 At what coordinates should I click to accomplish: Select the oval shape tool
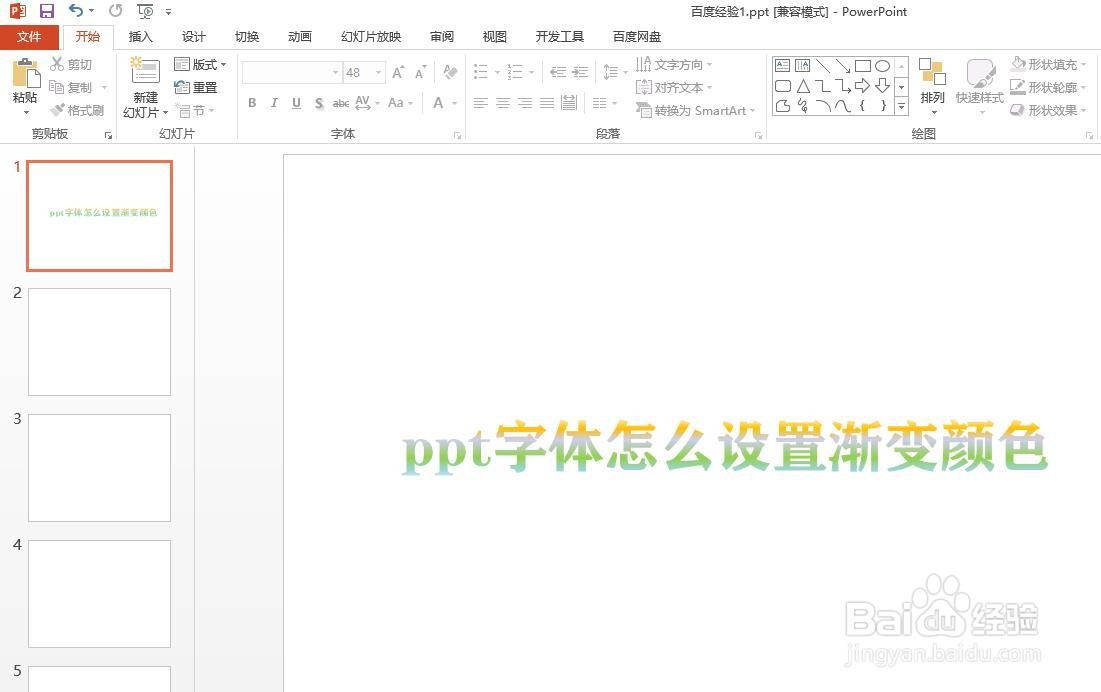pyautogui.click(x=882, y=66)
